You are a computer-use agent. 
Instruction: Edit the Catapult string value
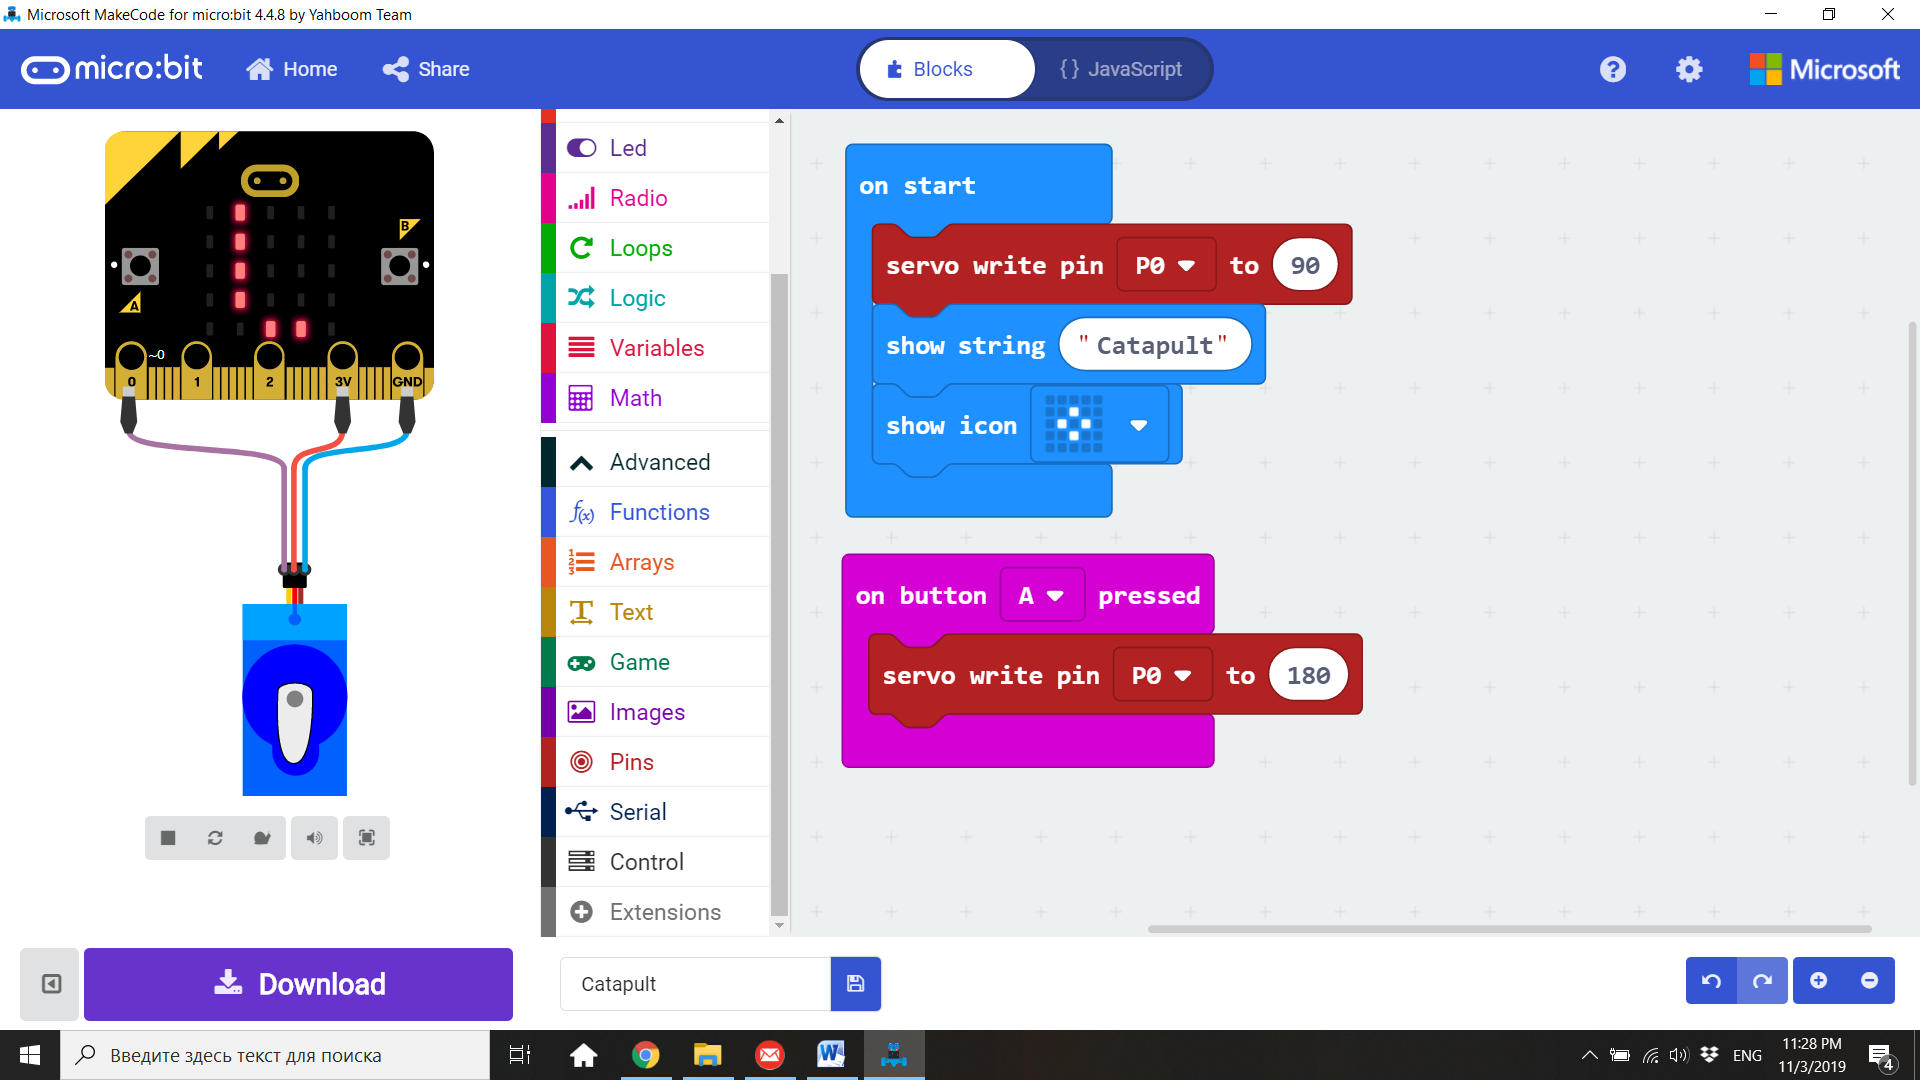tap(1155, 345)
